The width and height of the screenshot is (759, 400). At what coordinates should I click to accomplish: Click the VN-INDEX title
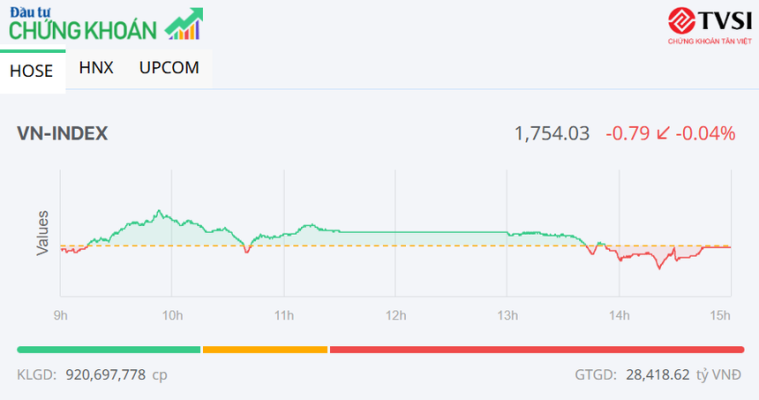coord(63,133)
